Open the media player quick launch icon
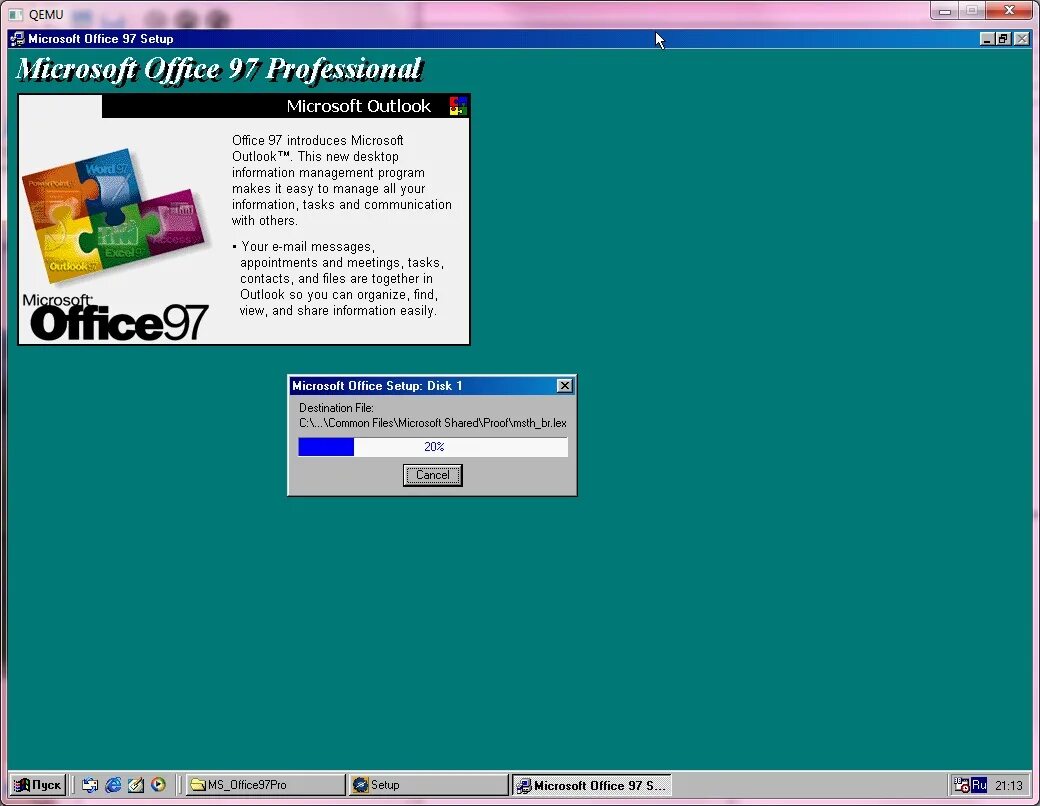This screenshot has height=806, width=1040. coord(159,785)
